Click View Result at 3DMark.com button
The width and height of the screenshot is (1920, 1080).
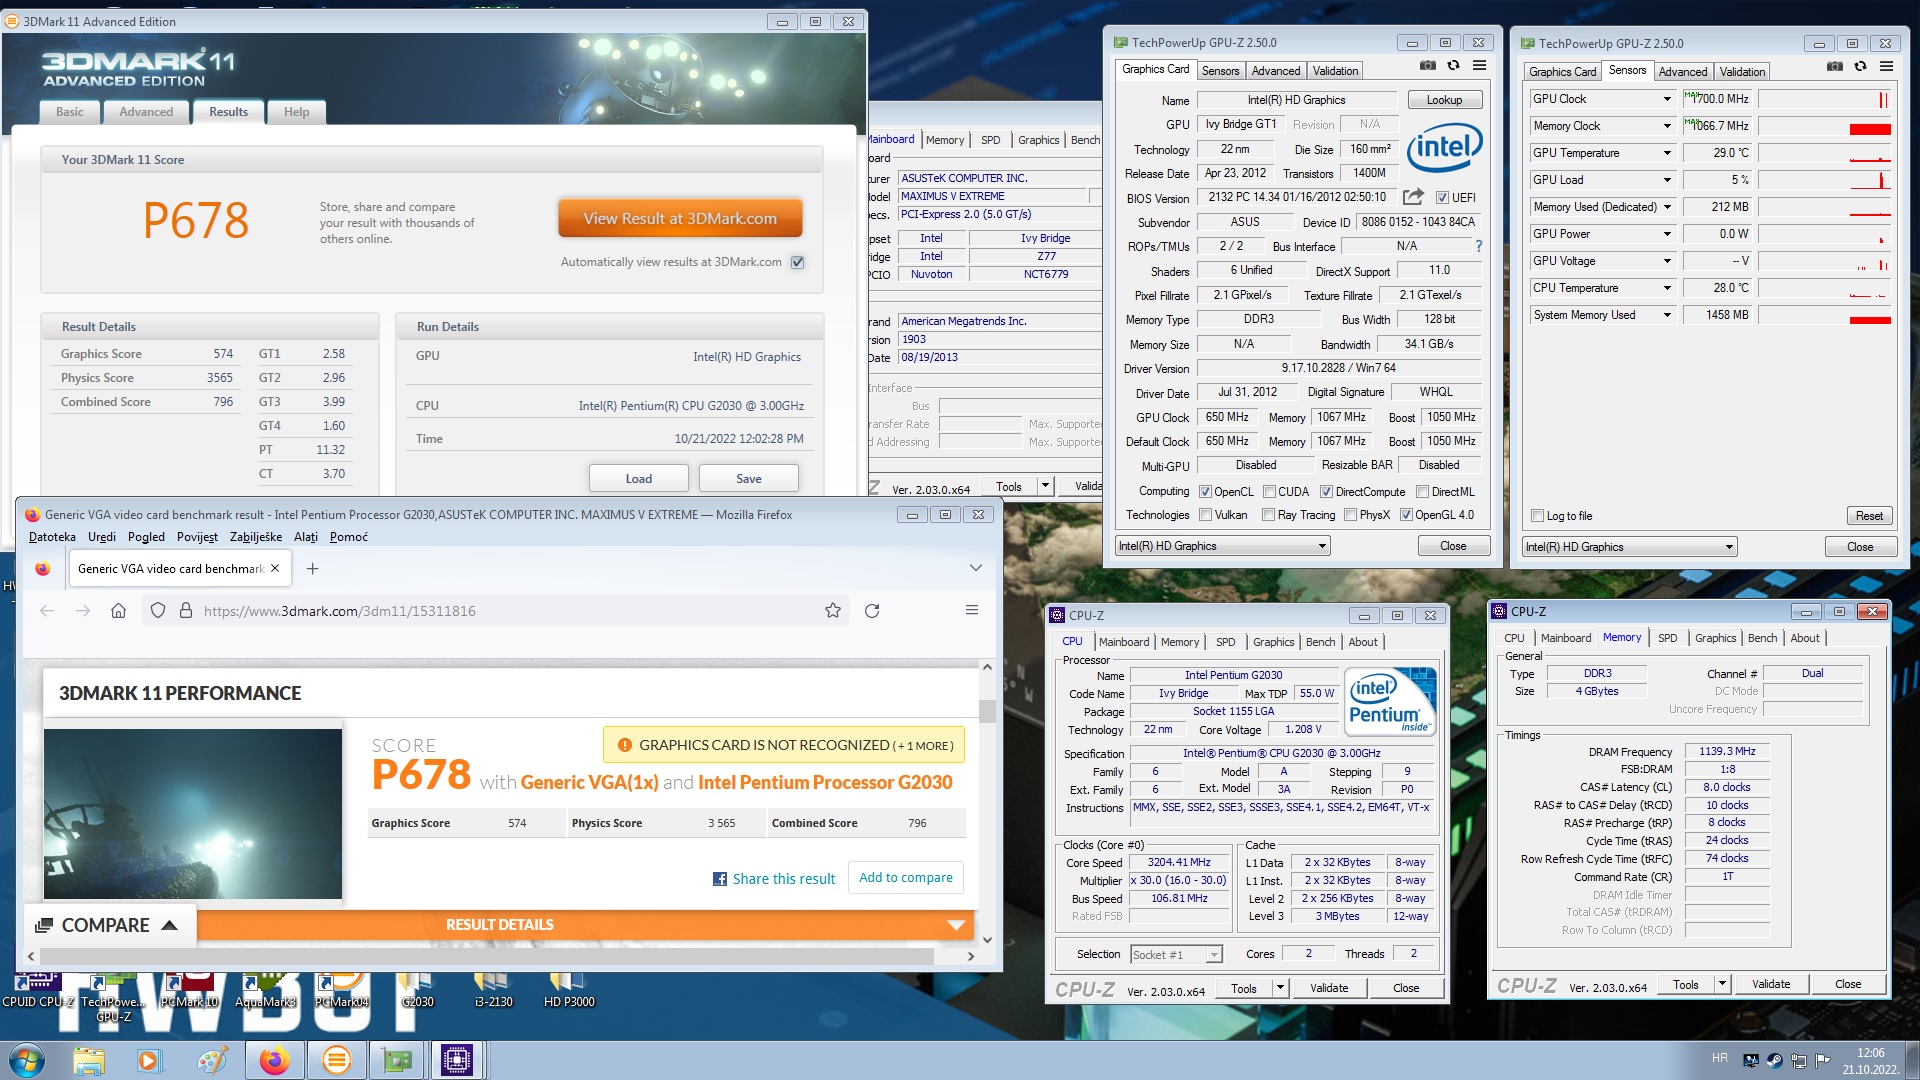pos(680,218)
